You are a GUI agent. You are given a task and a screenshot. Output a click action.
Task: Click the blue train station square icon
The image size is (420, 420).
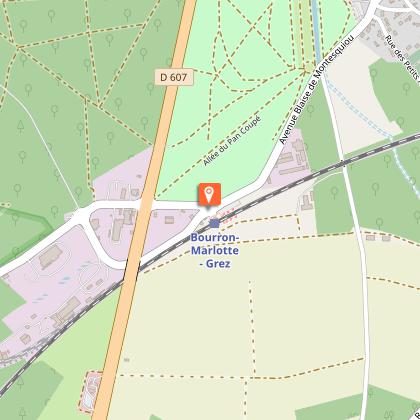pos(215,223)
